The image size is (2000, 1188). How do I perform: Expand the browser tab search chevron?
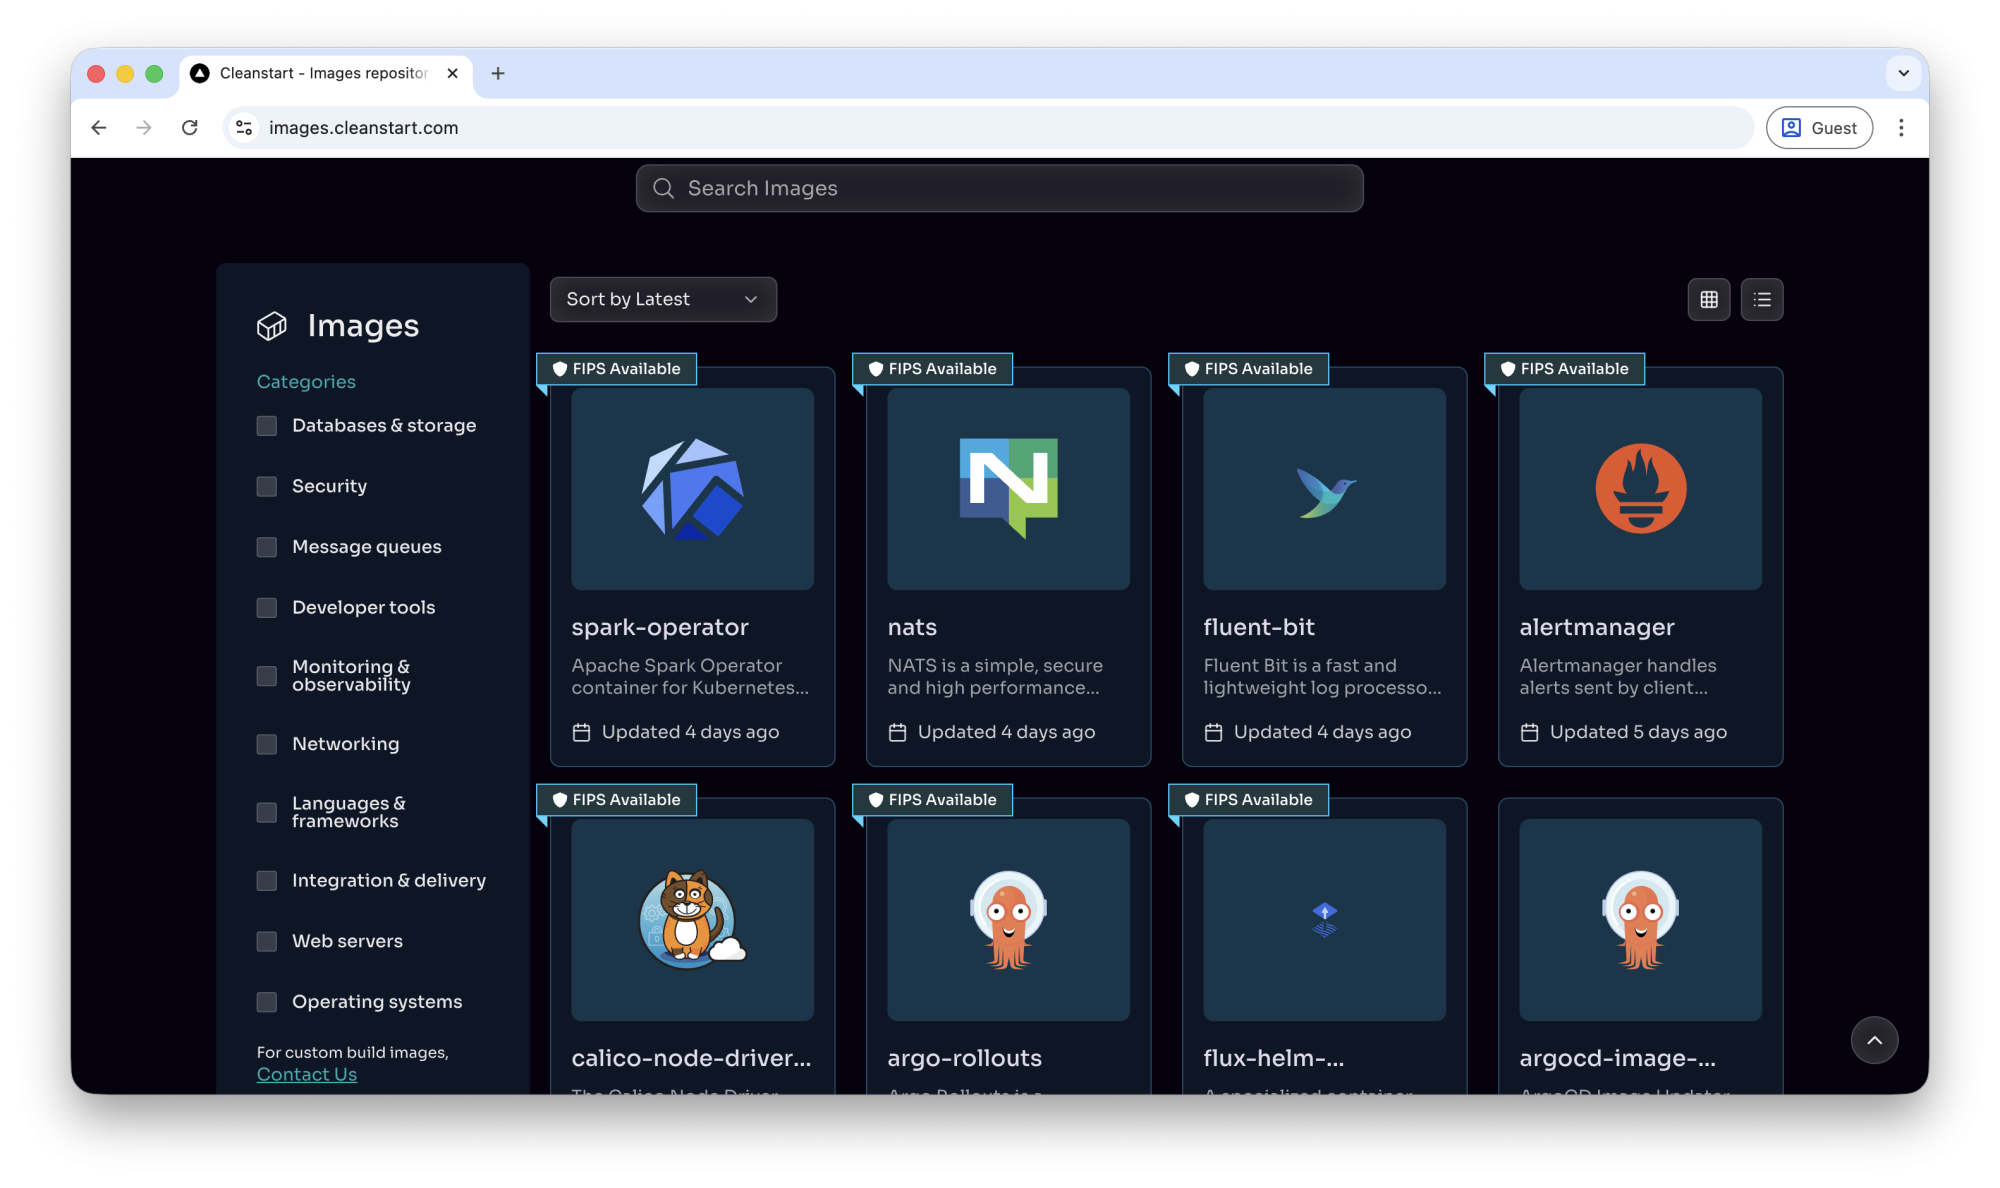1903,73
